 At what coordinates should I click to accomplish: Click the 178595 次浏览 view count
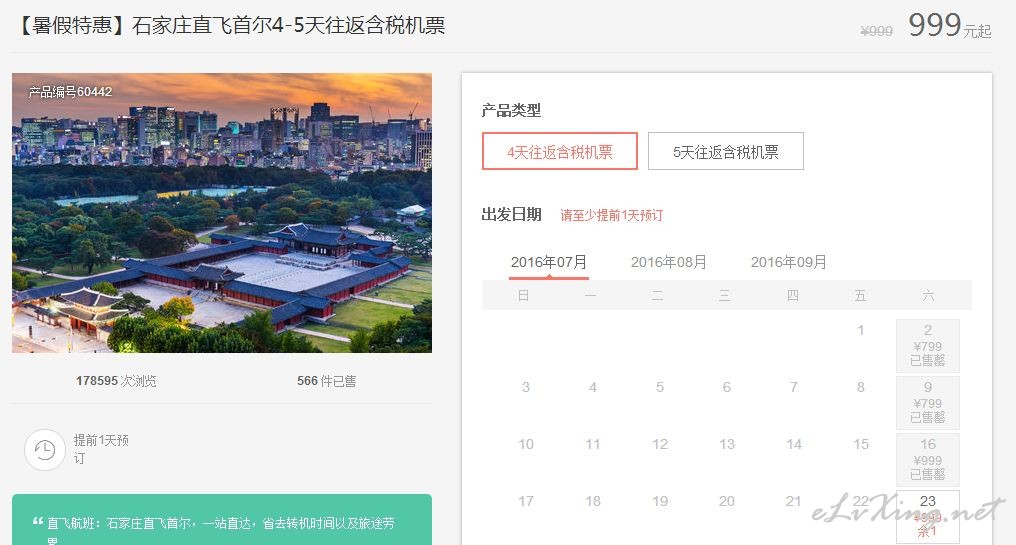[116, 381]
